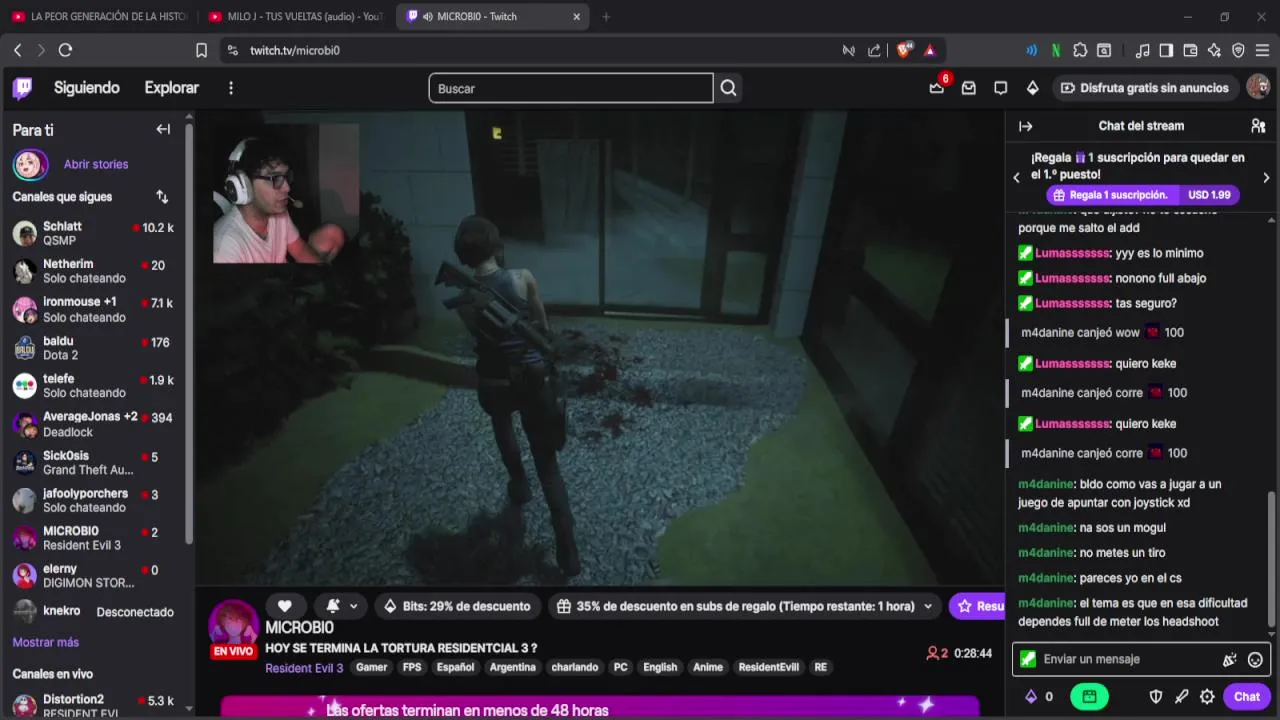1280x720 pixels.
Task: Sort followed channels with arrows icon
Action: point(162,197)
